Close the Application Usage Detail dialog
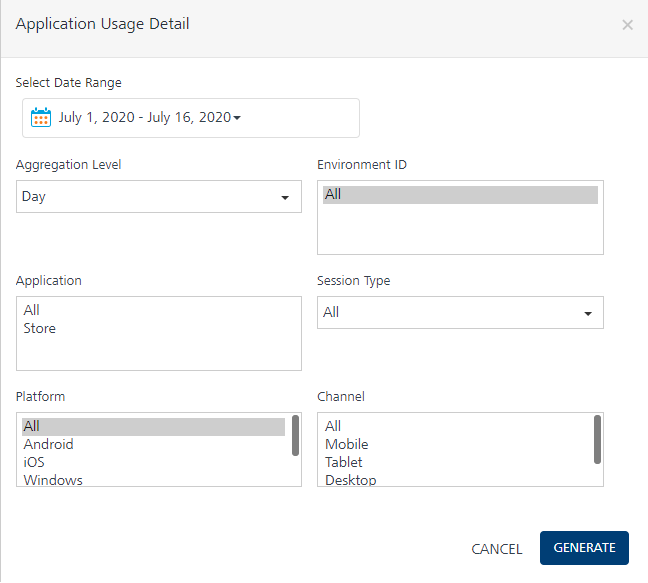 [627, 25]
